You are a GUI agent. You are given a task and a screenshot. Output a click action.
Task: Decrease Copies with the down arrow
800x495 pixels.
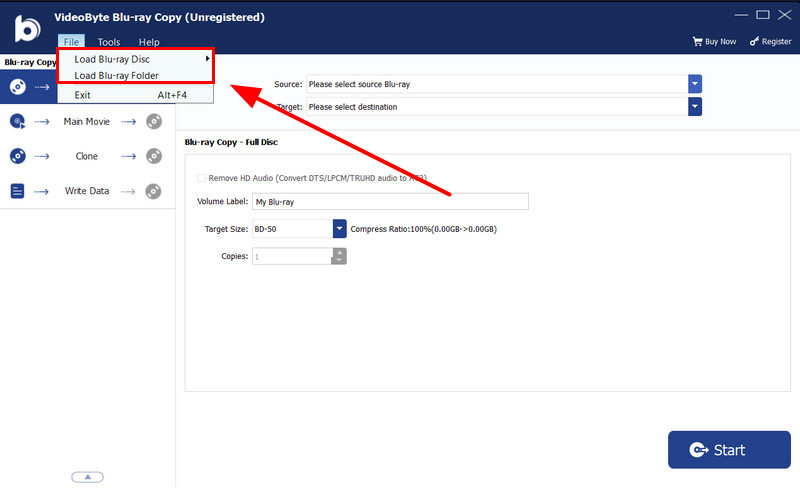tap(339, 260)
